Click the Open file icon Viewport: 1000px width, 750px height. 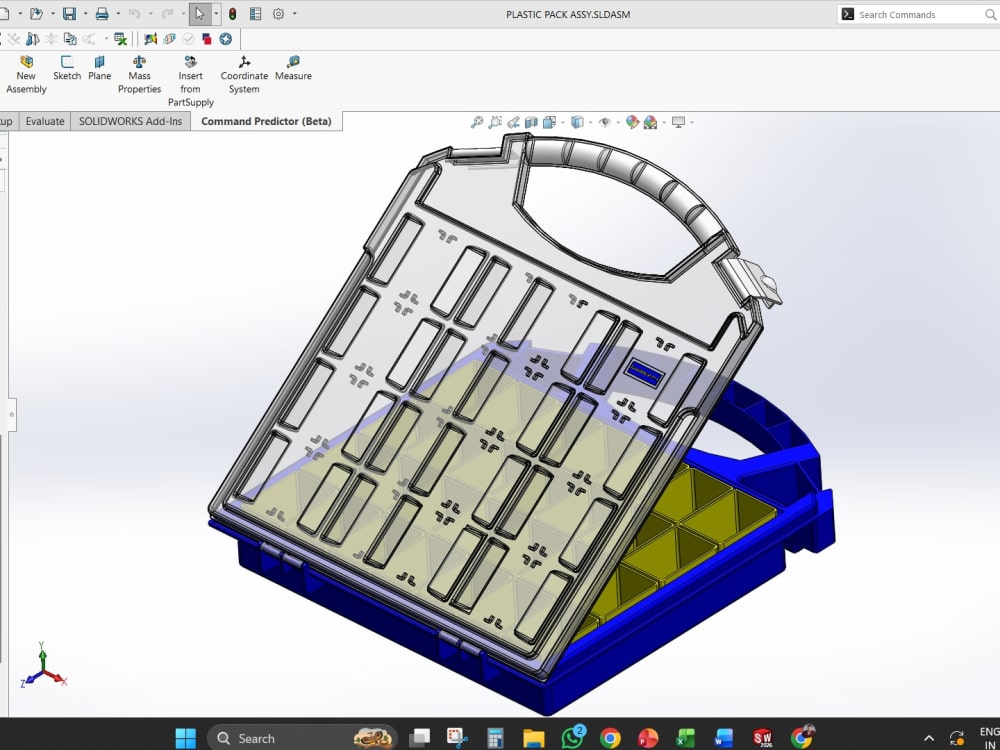pyautogui.click(x=36, y=13)
